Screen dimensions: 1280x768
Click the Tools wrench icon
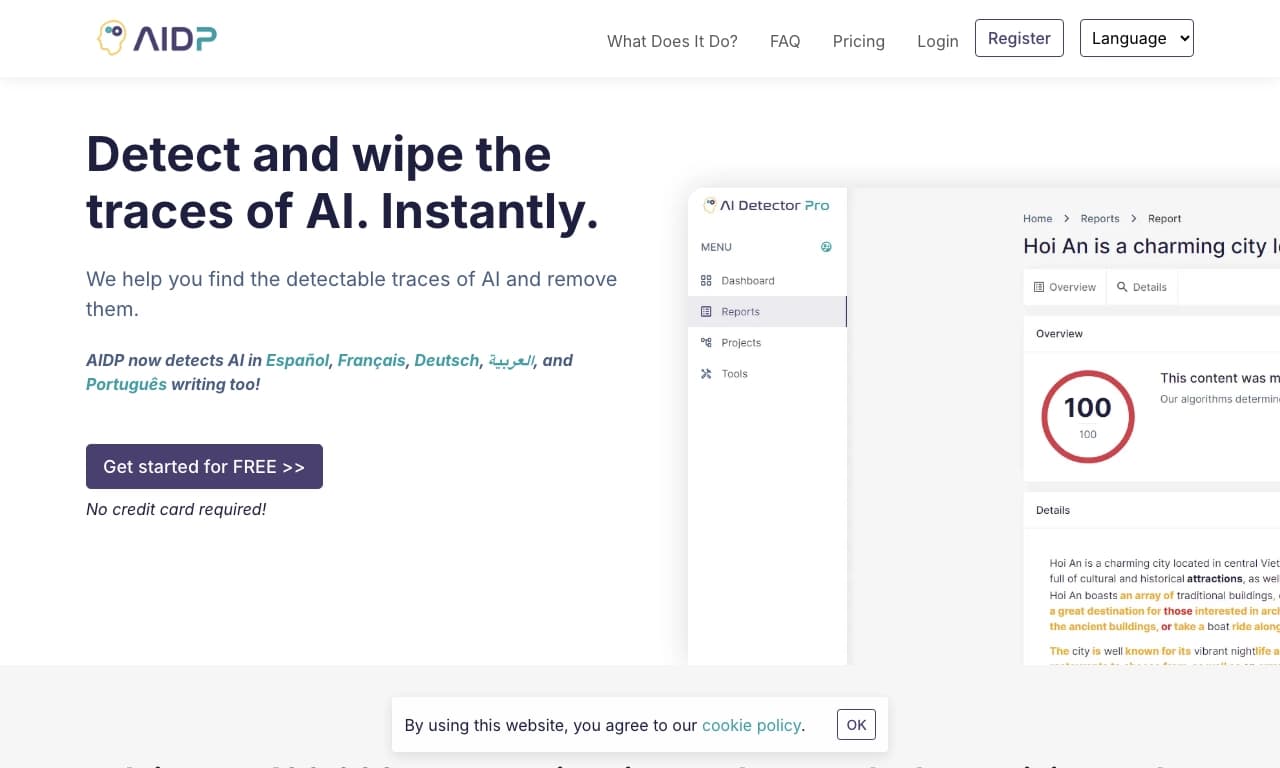[706, 374]
